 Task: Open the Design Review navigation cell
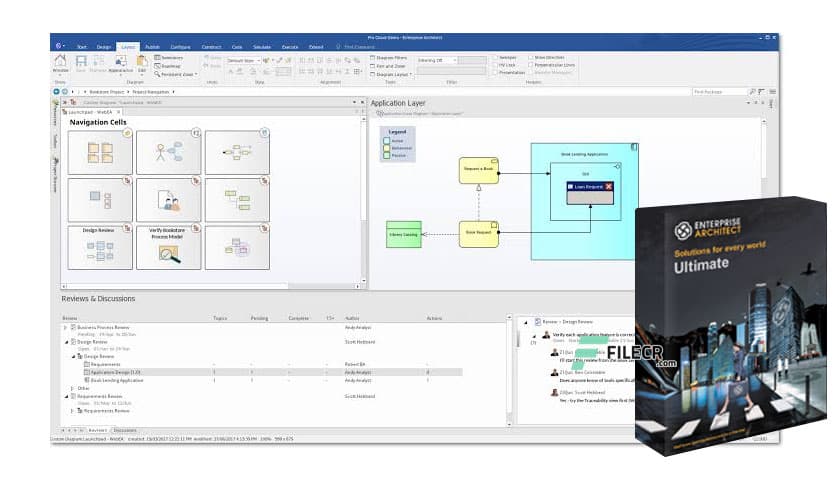click(100, 247)
